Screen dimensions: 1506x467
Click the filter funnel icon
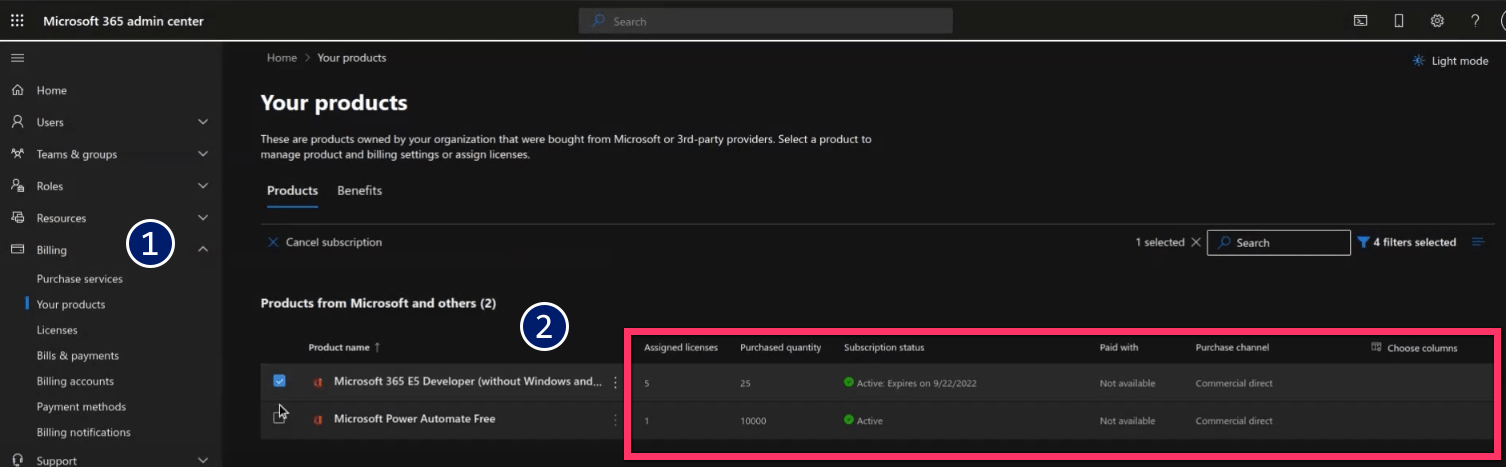1362,242
